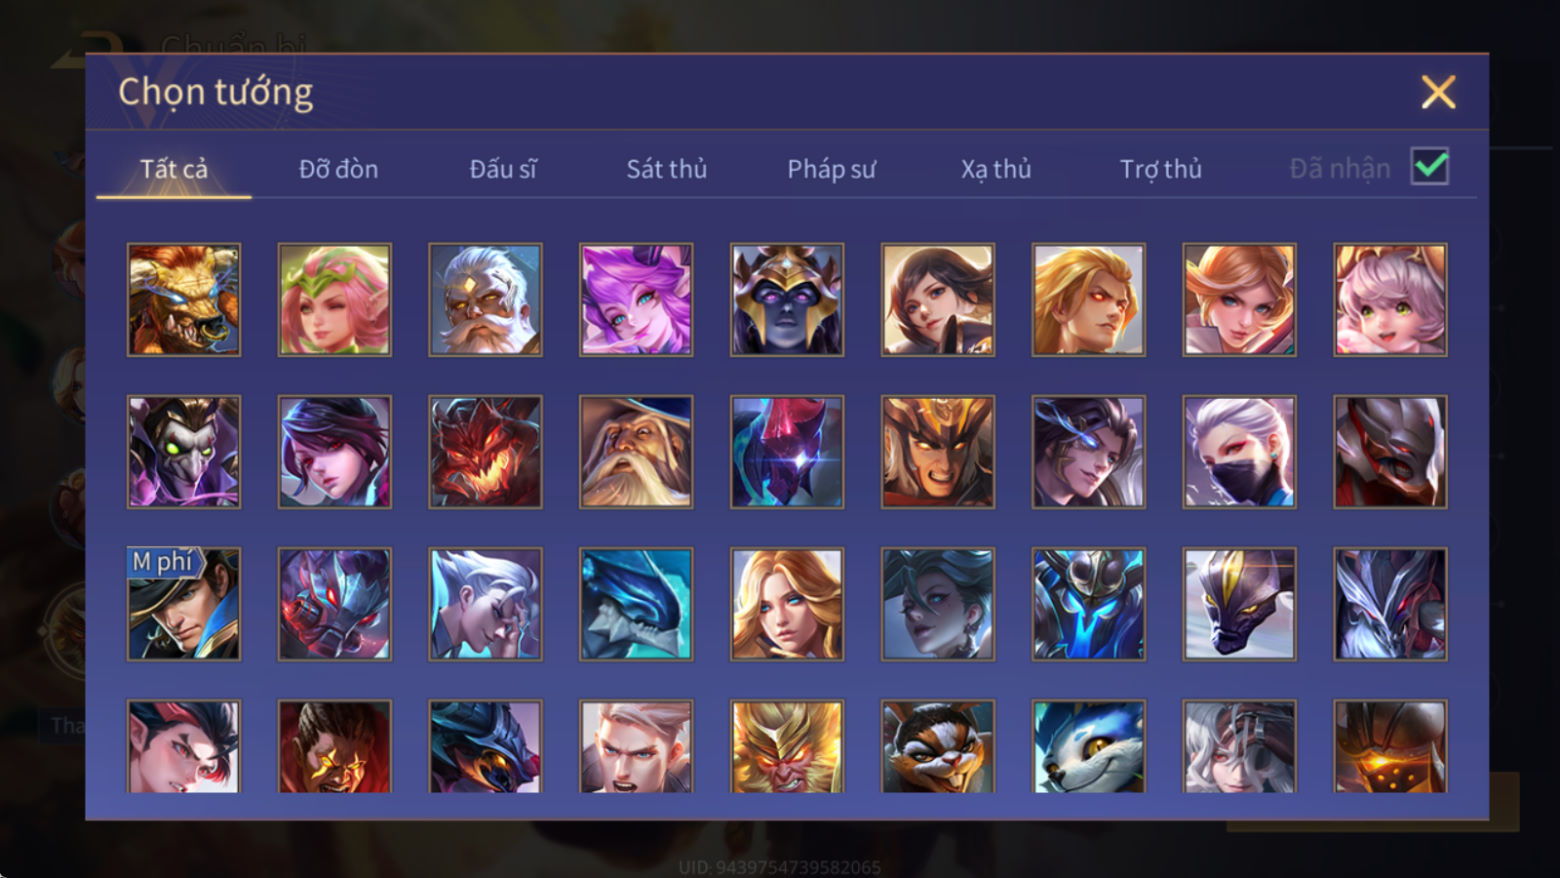Pick the blue raccoon hero portrait
The width and height of the screenshot is (1560, 878).
tap(1088, 746)
